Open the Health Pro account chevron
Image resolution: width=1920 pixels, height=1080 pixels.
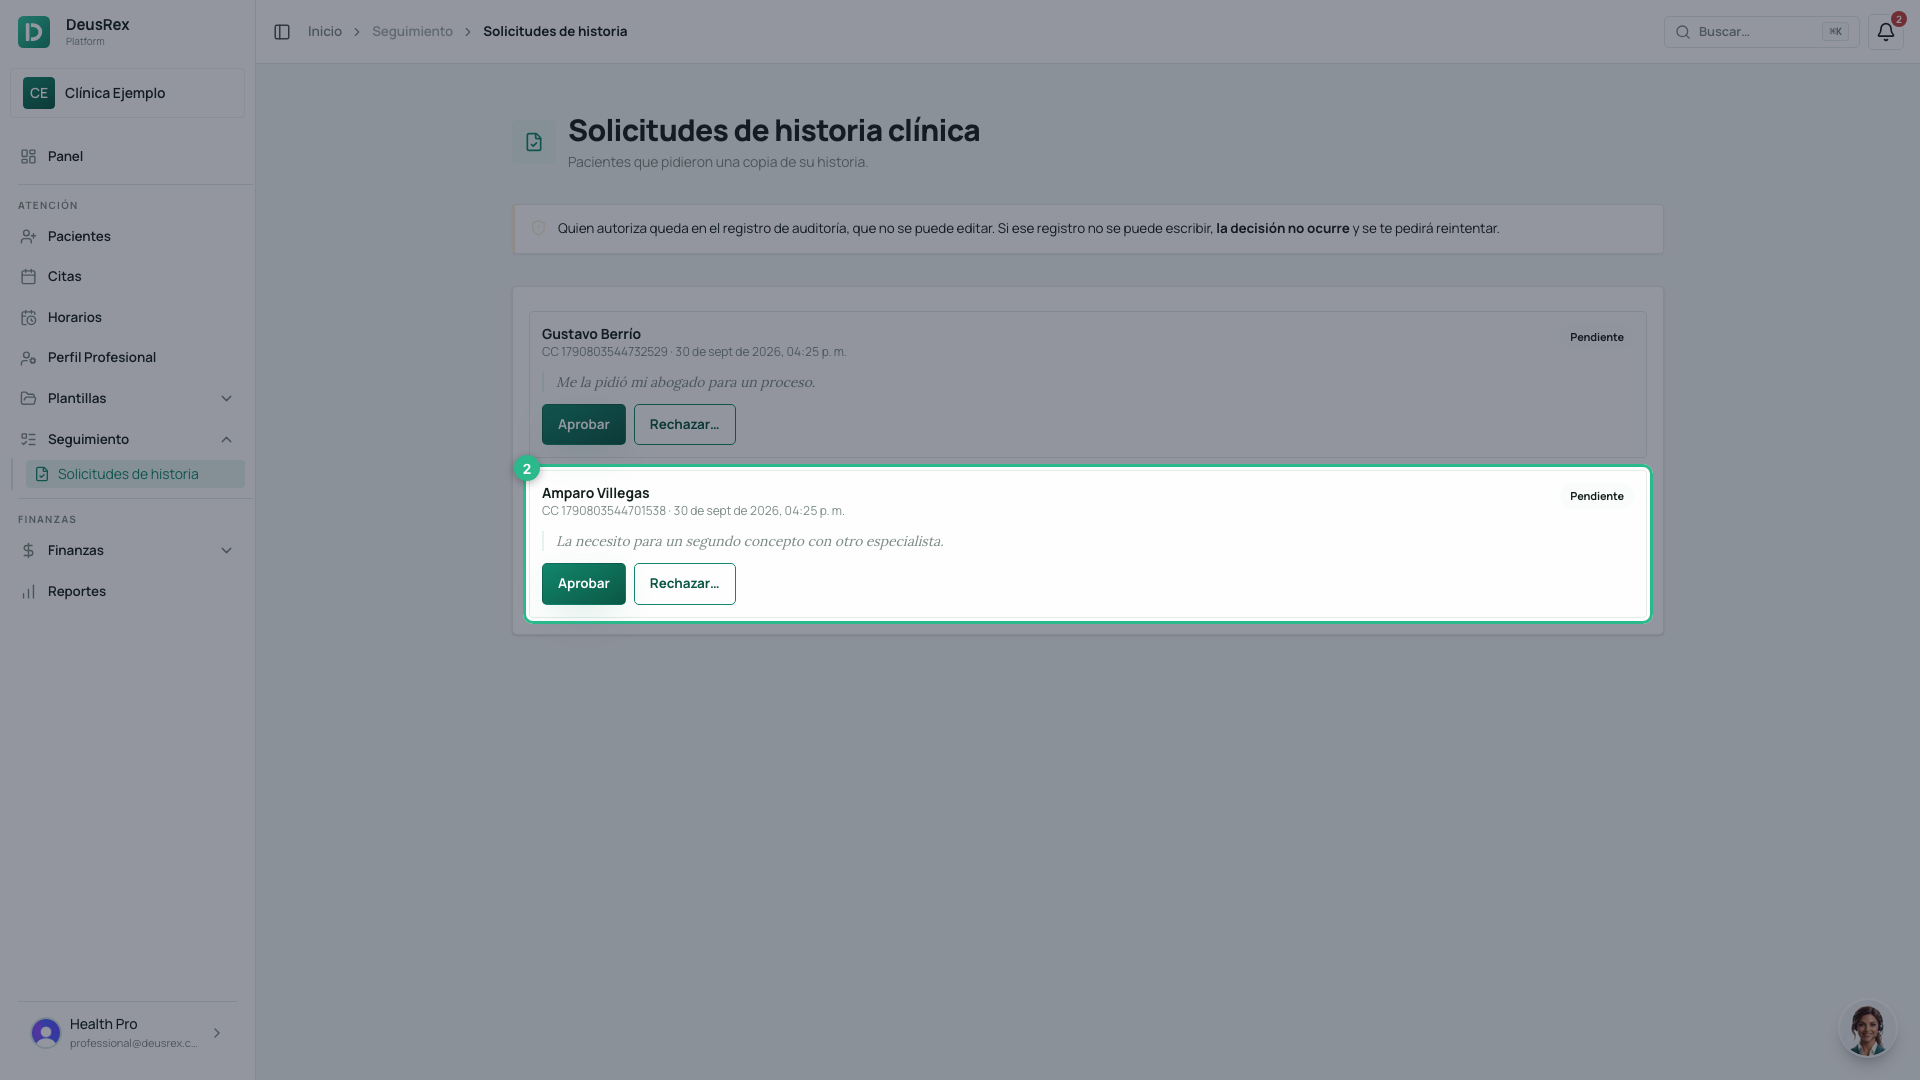217,1033
